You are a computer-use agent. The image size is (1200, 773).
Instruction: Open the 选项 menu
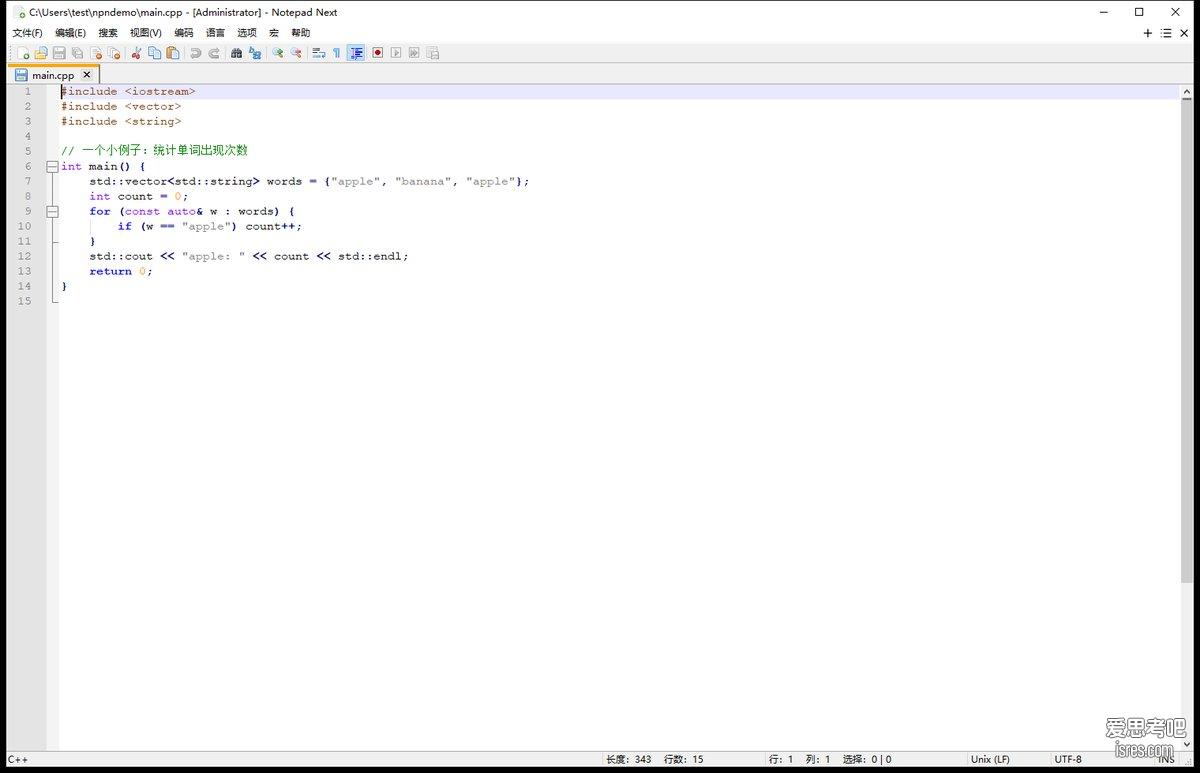point(247,33)
